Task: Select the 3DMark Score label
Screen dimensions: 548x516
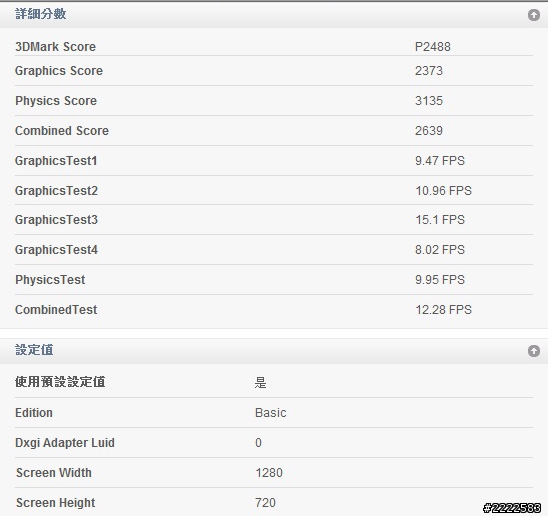Action: click(x=55, y=47)
